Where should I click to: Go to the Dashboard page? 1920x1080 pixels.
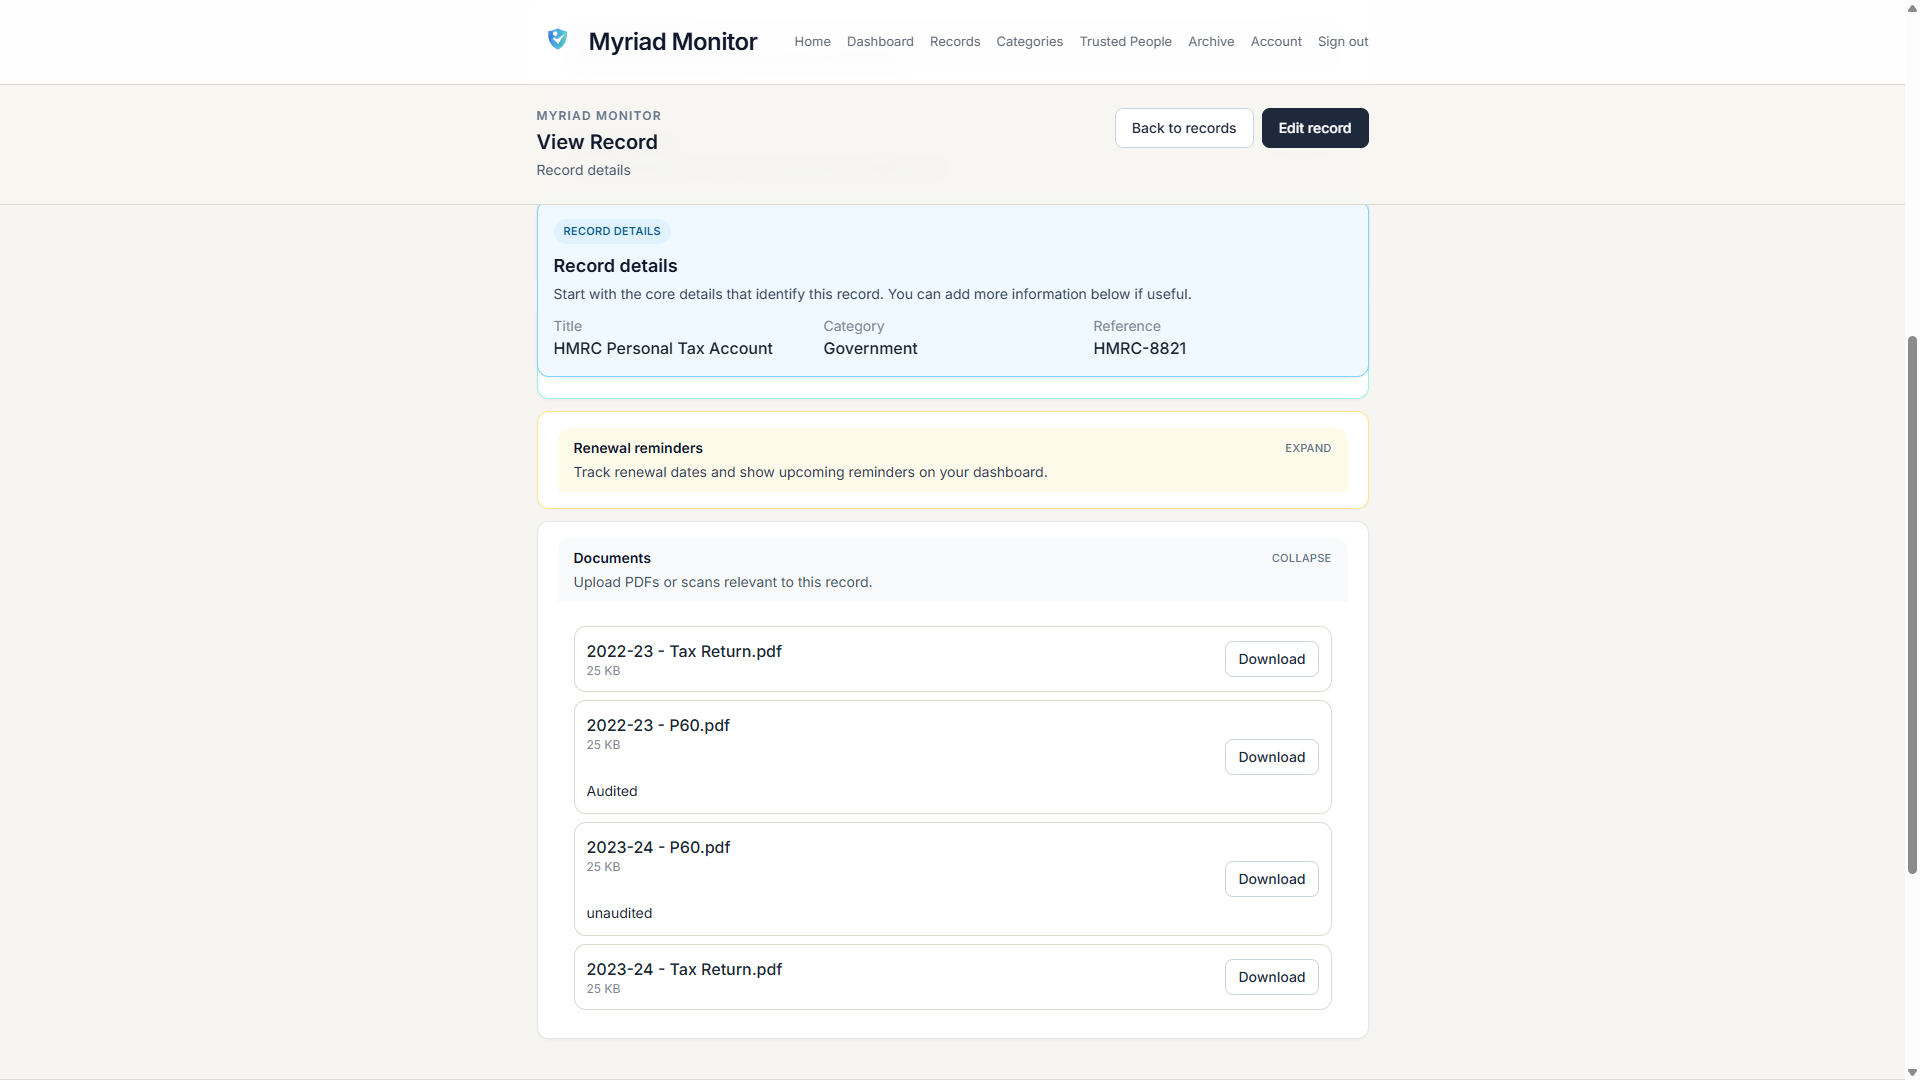click(x=880, y=42)
